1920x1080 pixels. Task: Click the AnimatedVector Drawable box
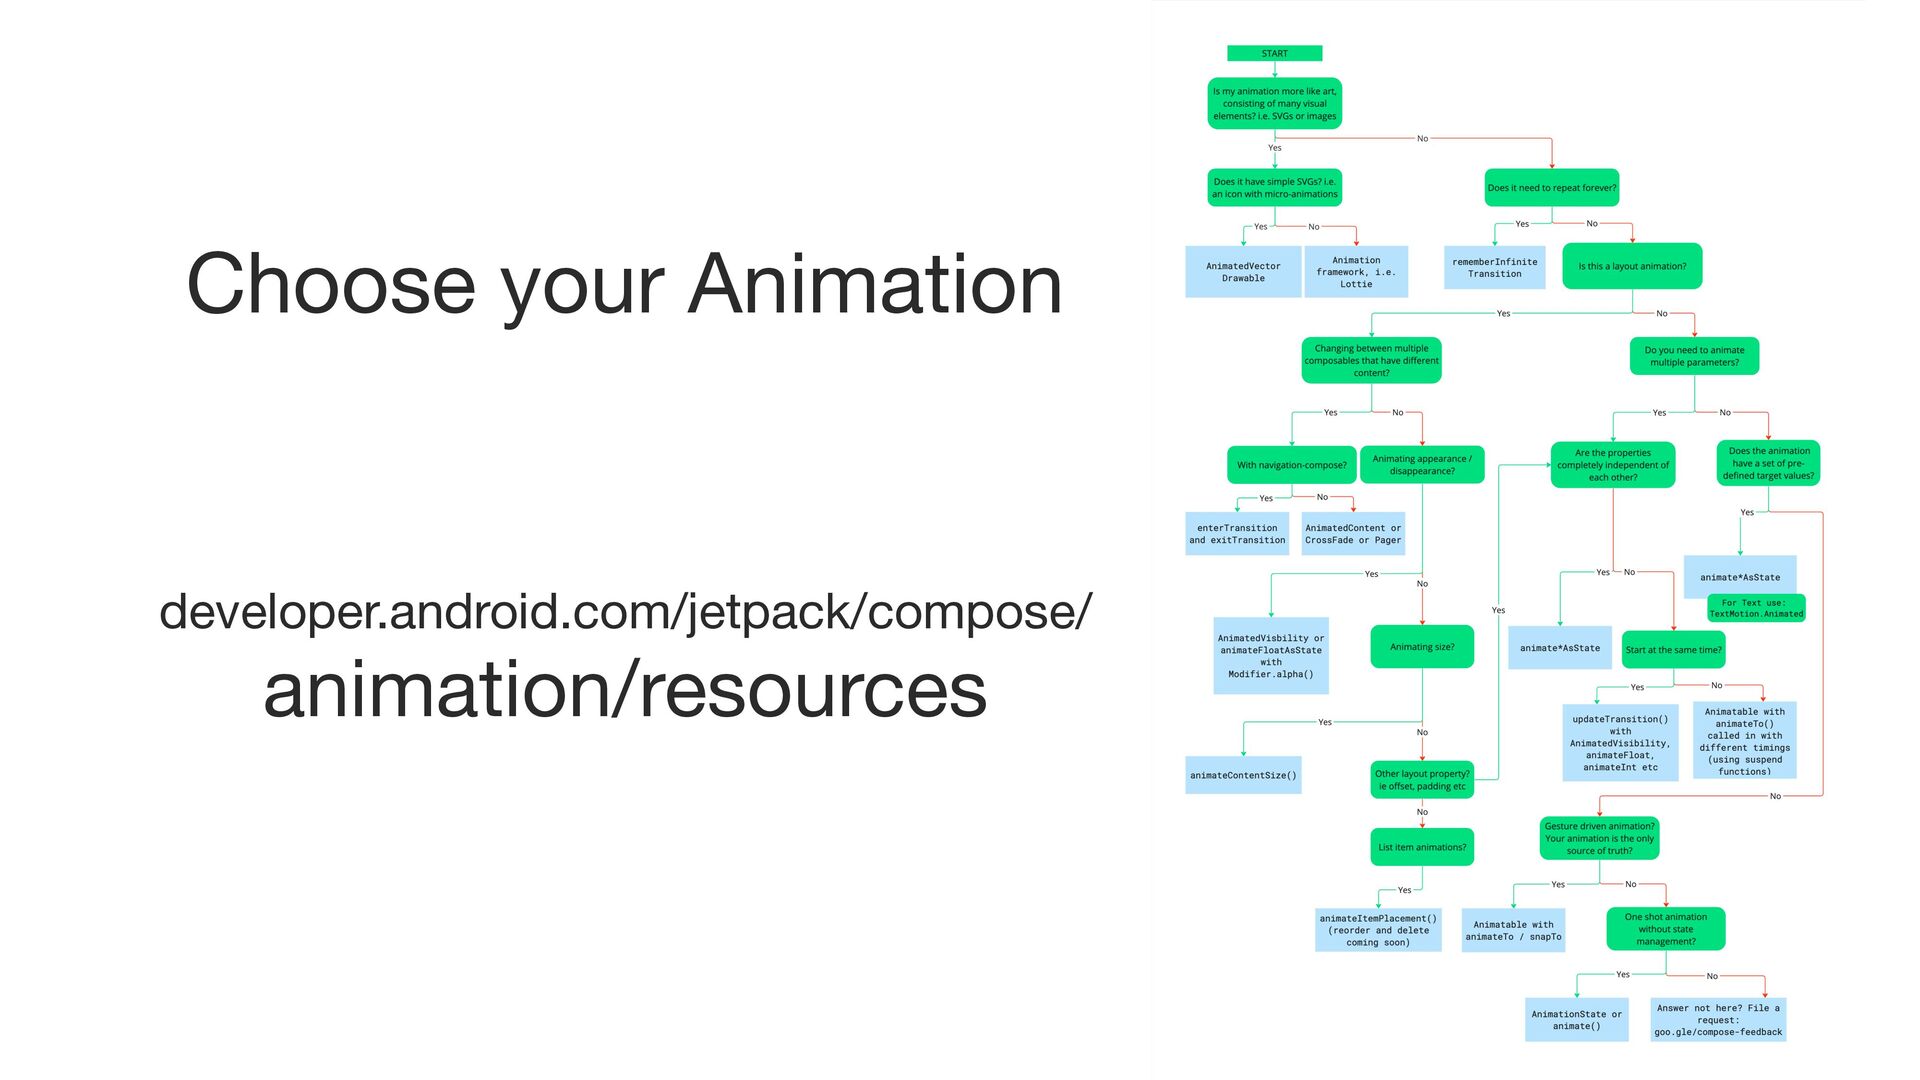(1243, 272)
